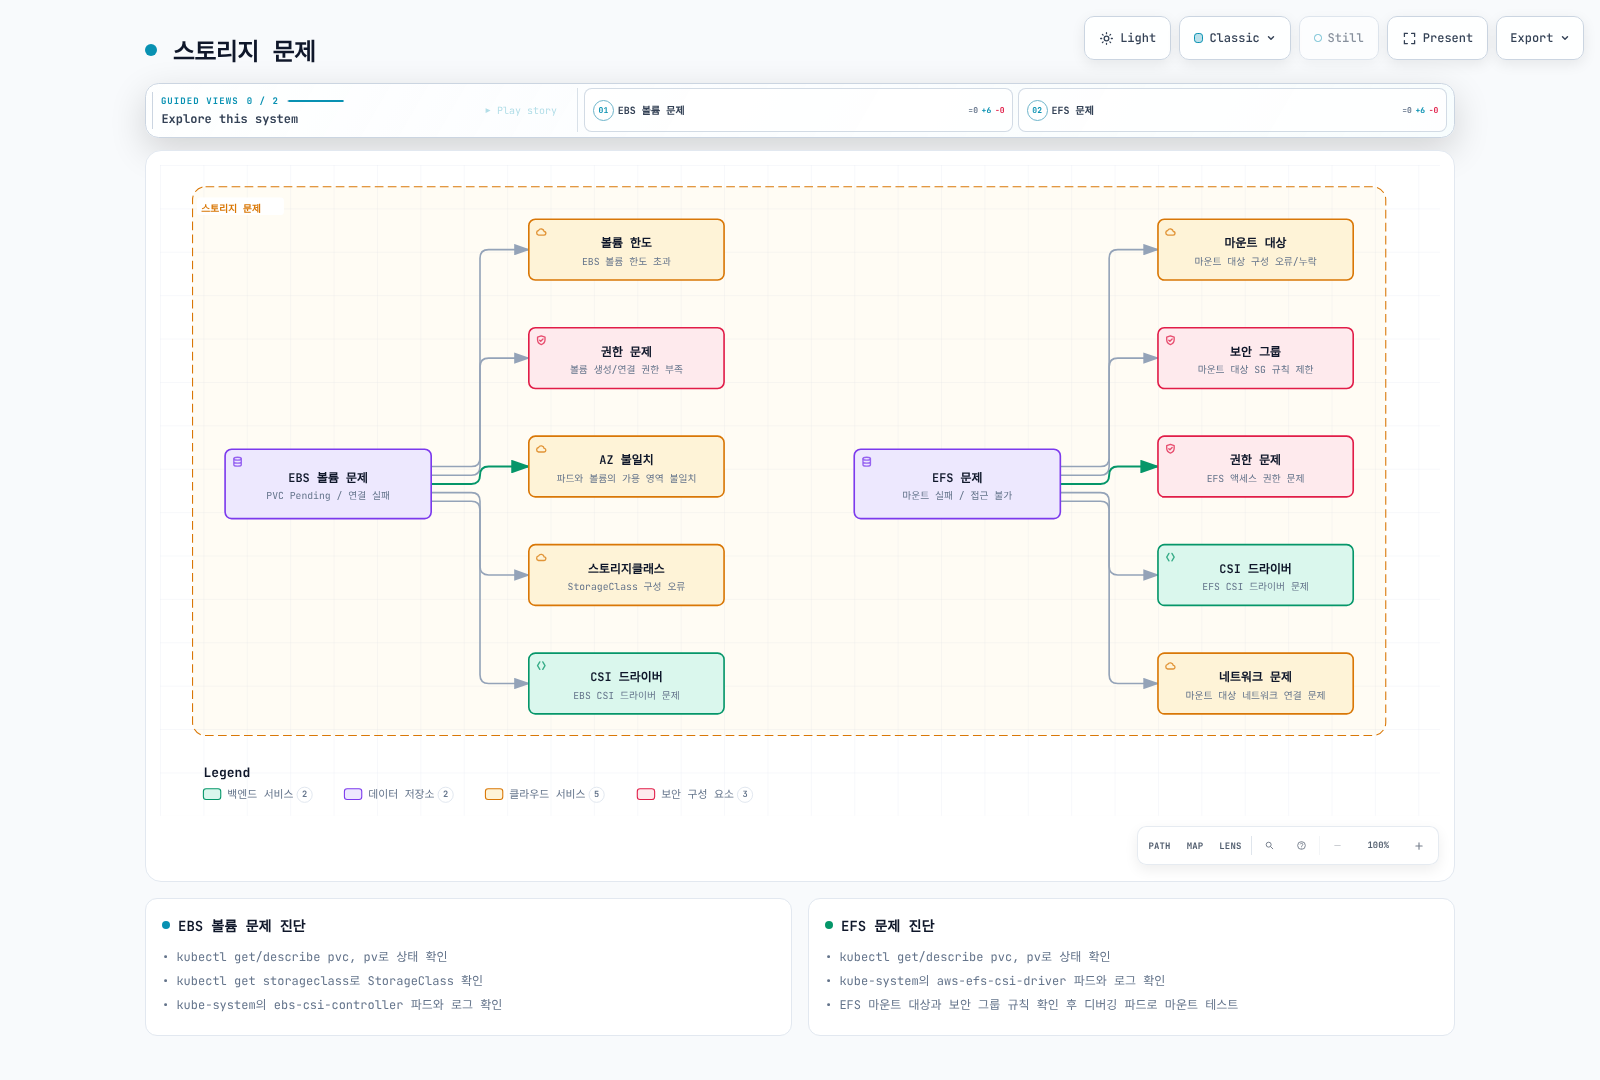Click the ebs-csi-controller 파드와 로그 확인 line
Image resolution: width=1600 pixels, height=1080 pixels.
pyautogui.click(x=339, y=1005)
